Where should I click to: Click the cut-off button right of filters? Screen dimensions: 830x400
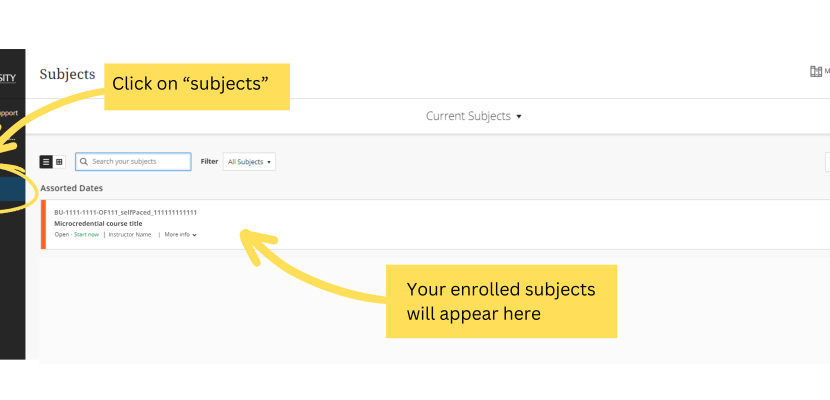point(827,161)
